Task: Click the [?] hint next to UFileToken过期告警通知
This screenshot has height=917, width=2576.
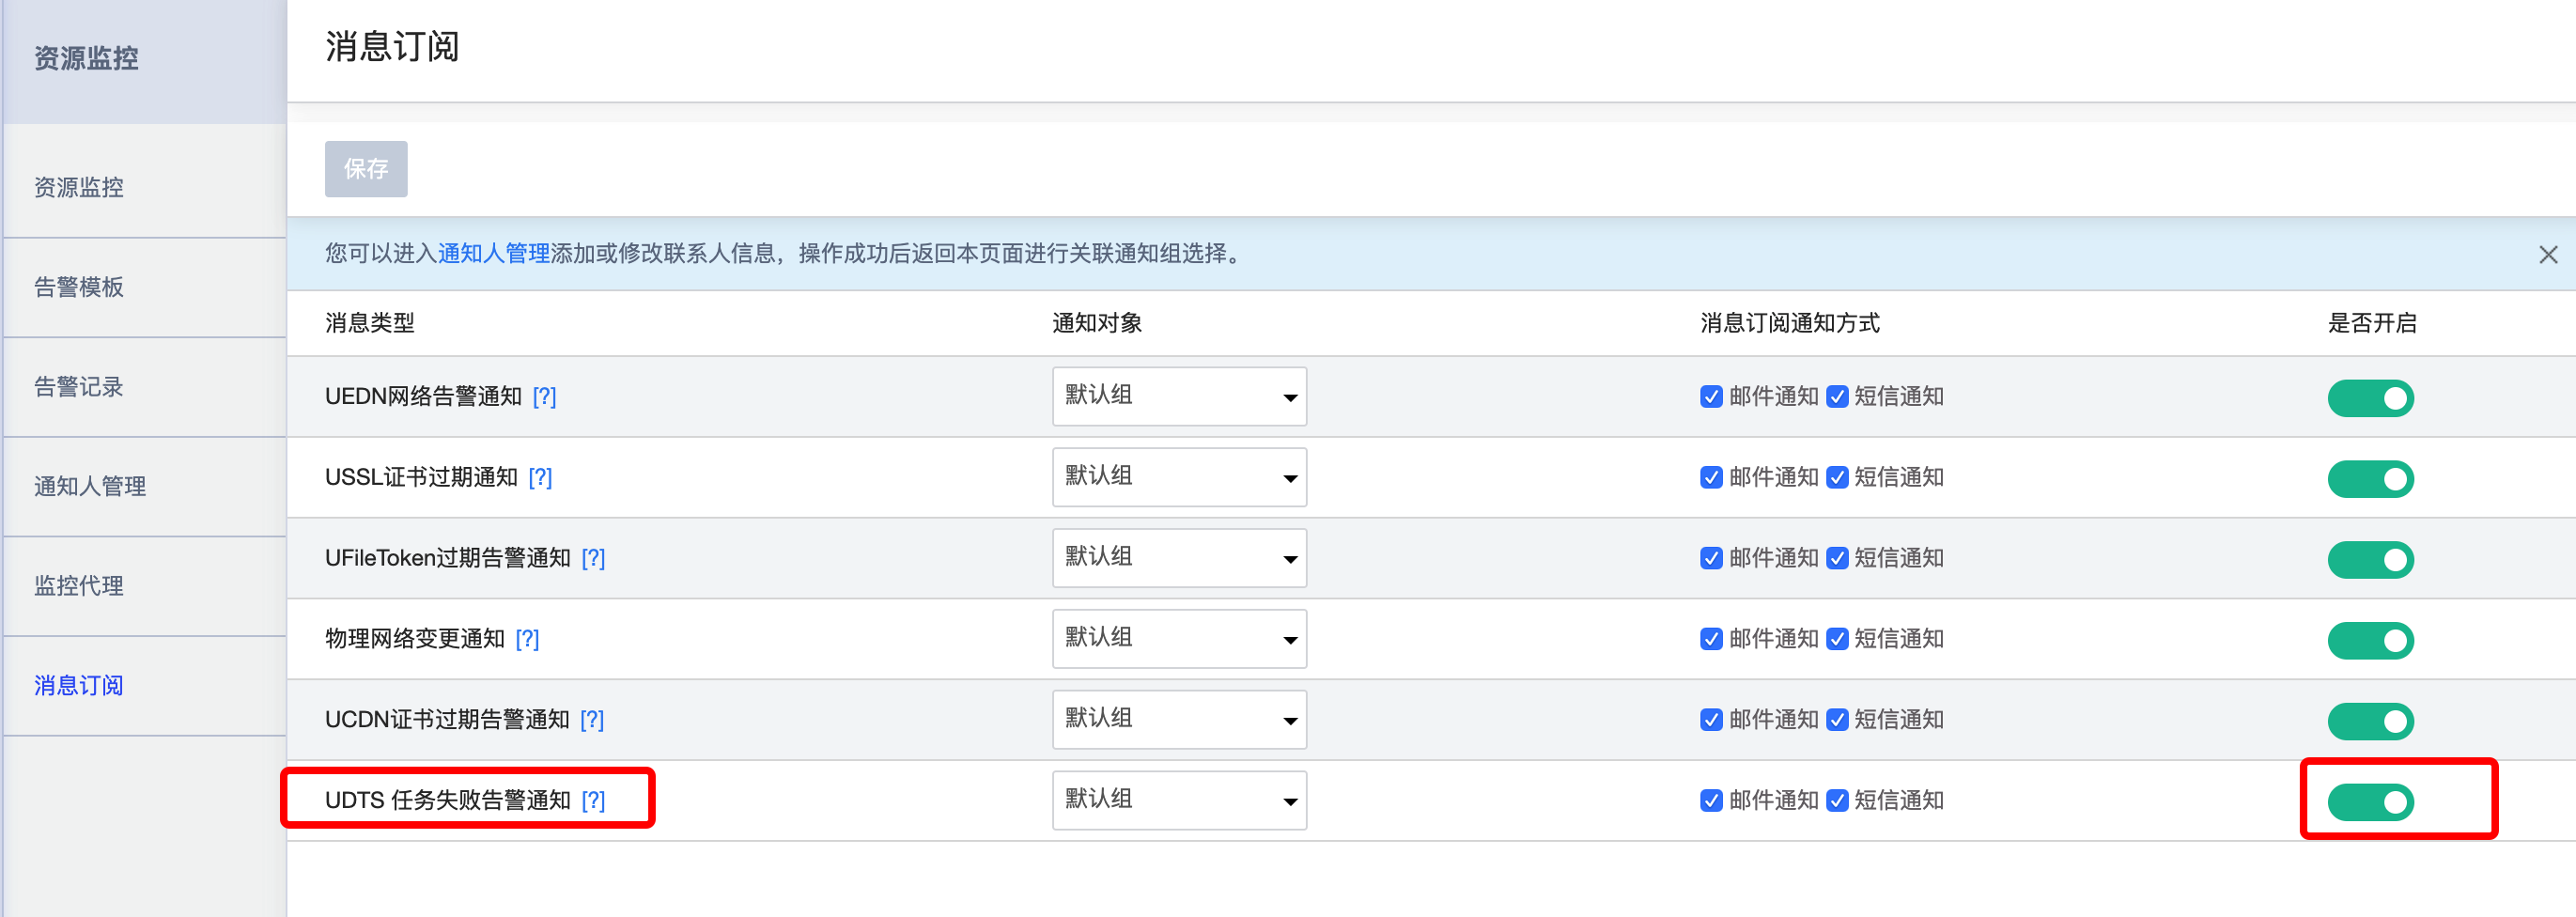Action: (x=593, y=559)
